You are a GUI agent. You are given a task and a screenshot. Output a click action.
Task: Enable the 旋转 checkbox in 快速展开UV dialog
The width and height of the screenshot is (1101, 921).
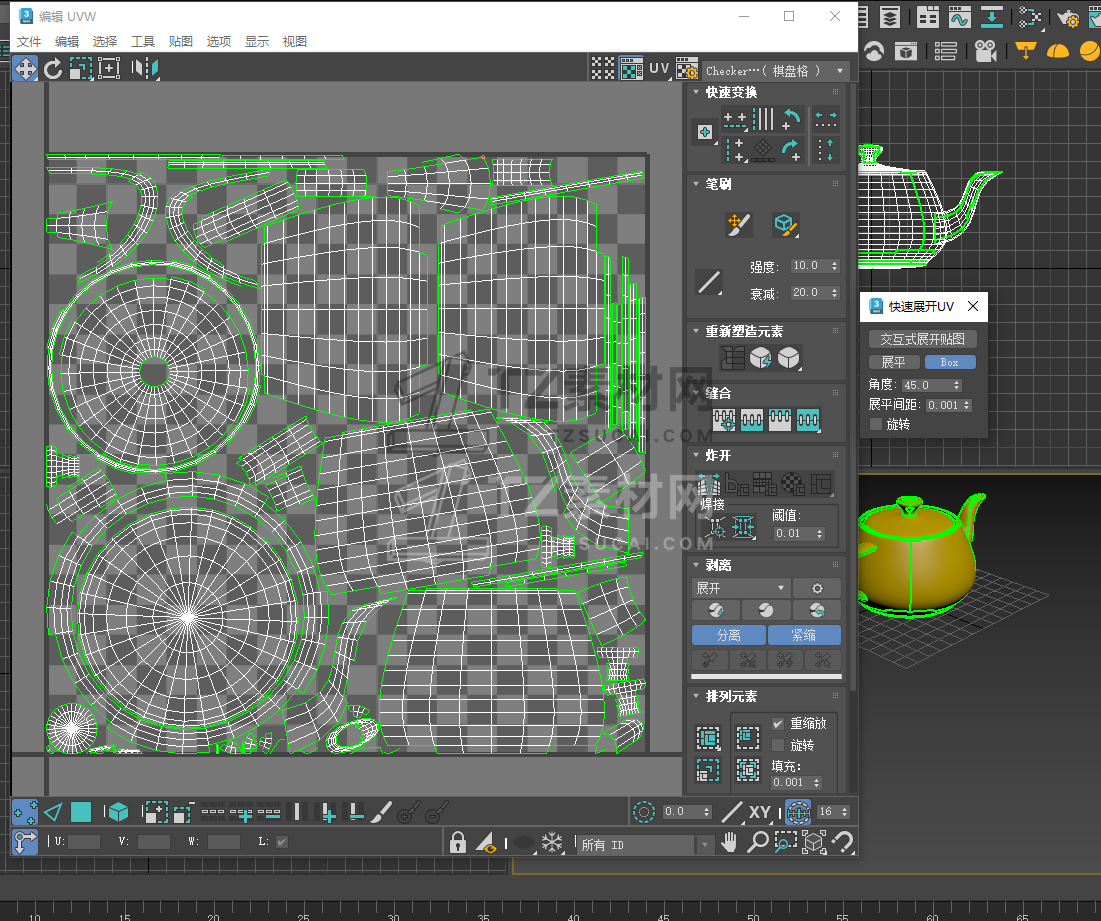(877, 425)
